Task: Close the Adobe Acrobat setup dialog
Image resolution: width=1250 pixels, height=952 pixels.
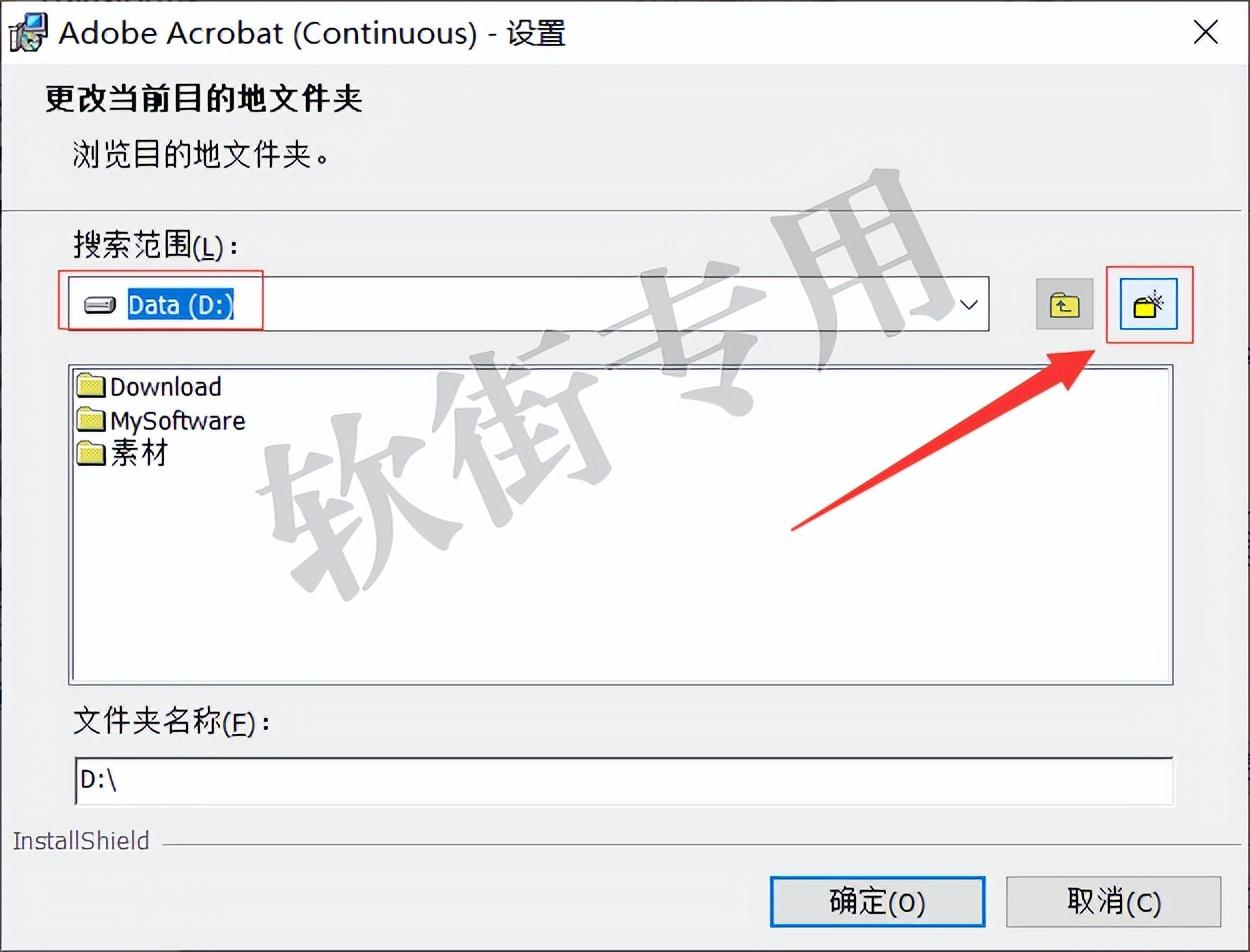Action: [1206, 33]
